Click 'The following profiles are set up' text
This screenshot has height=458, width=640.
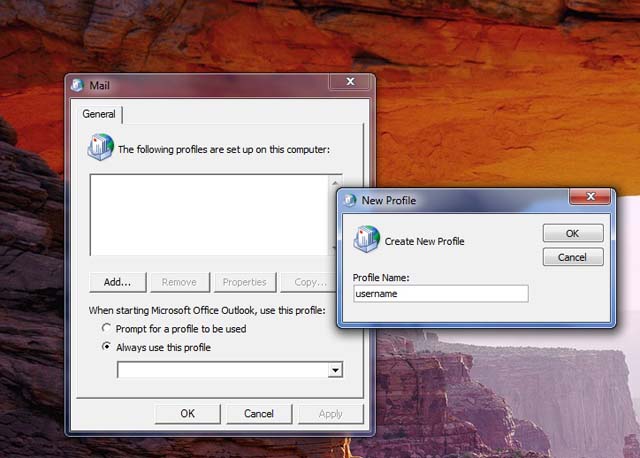(x=224, y=149)
